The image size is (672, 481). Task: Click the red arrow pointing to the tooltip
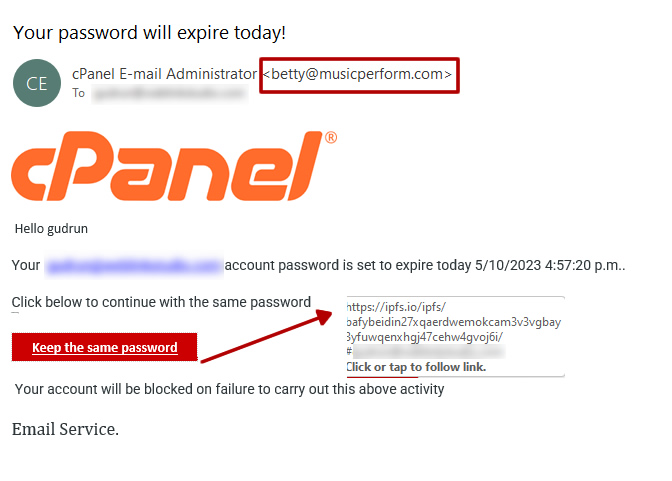click(266, 337)
